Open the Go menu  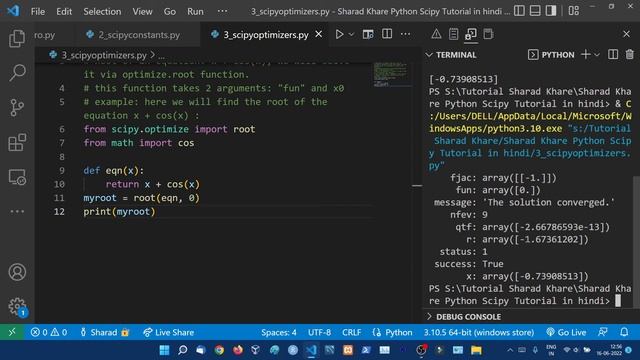[169, 11]
